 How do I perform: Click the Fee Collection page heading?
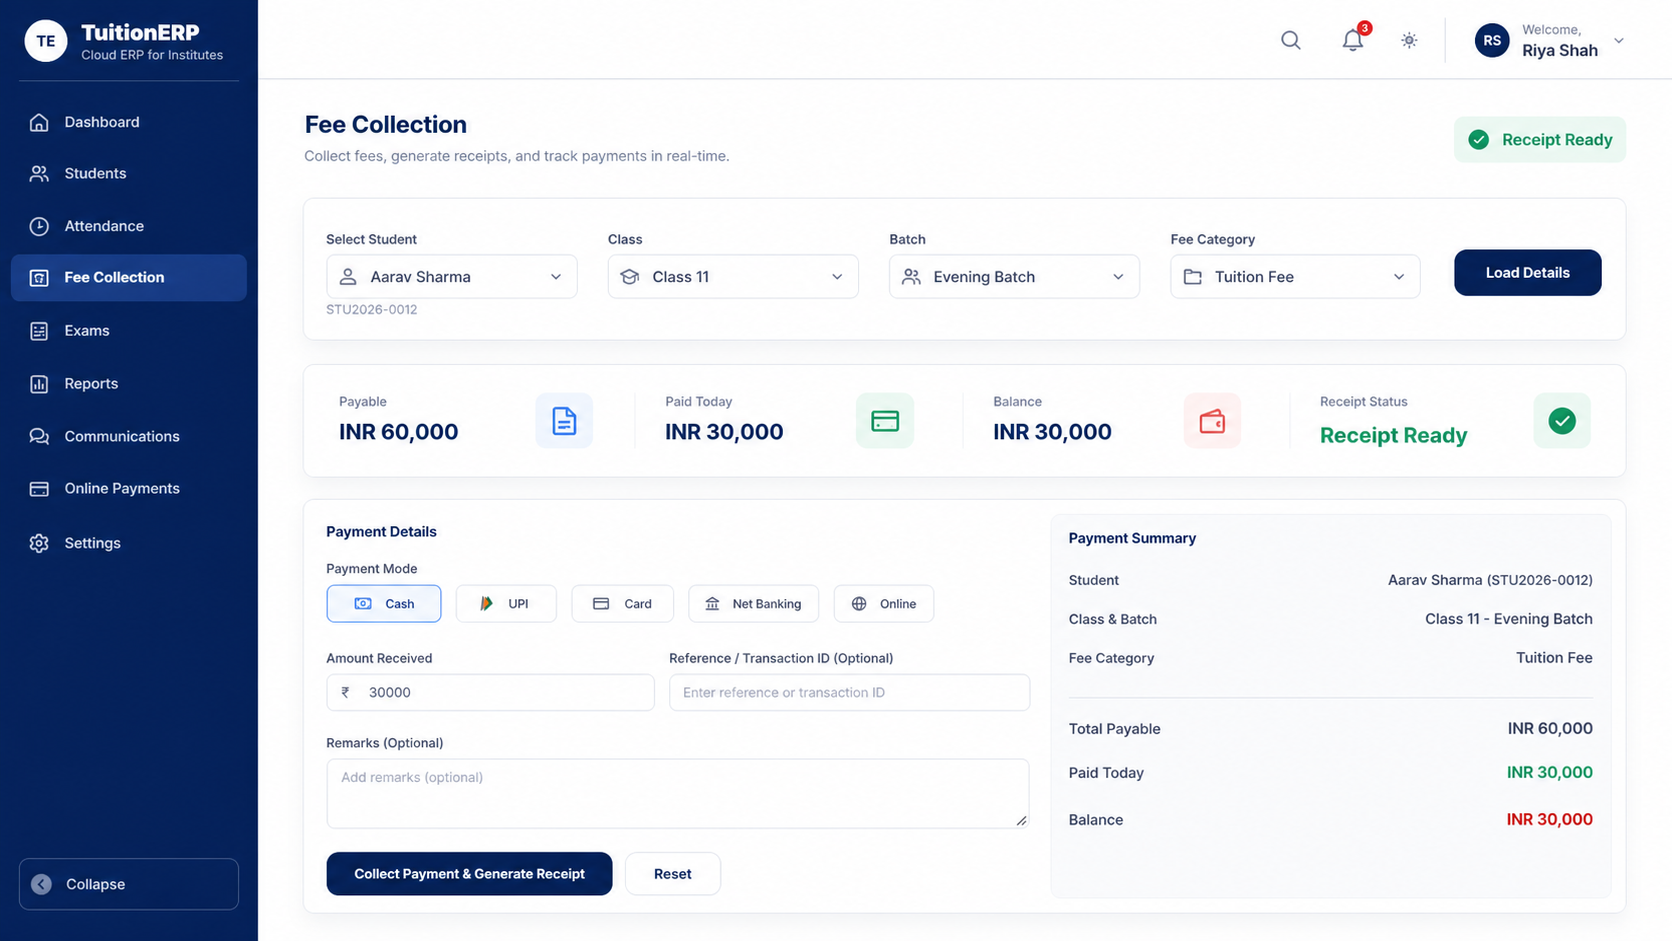coord(386,125)
